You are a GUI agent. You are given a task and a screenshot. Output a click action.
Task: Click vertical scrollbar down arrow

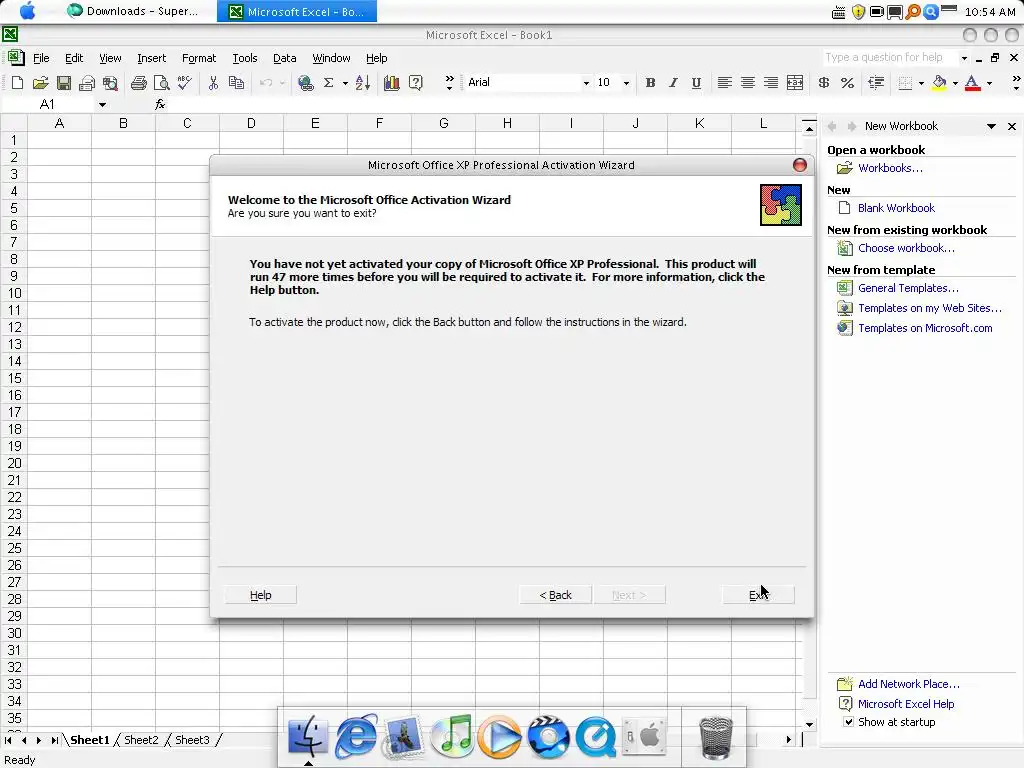tap(809, 724)
